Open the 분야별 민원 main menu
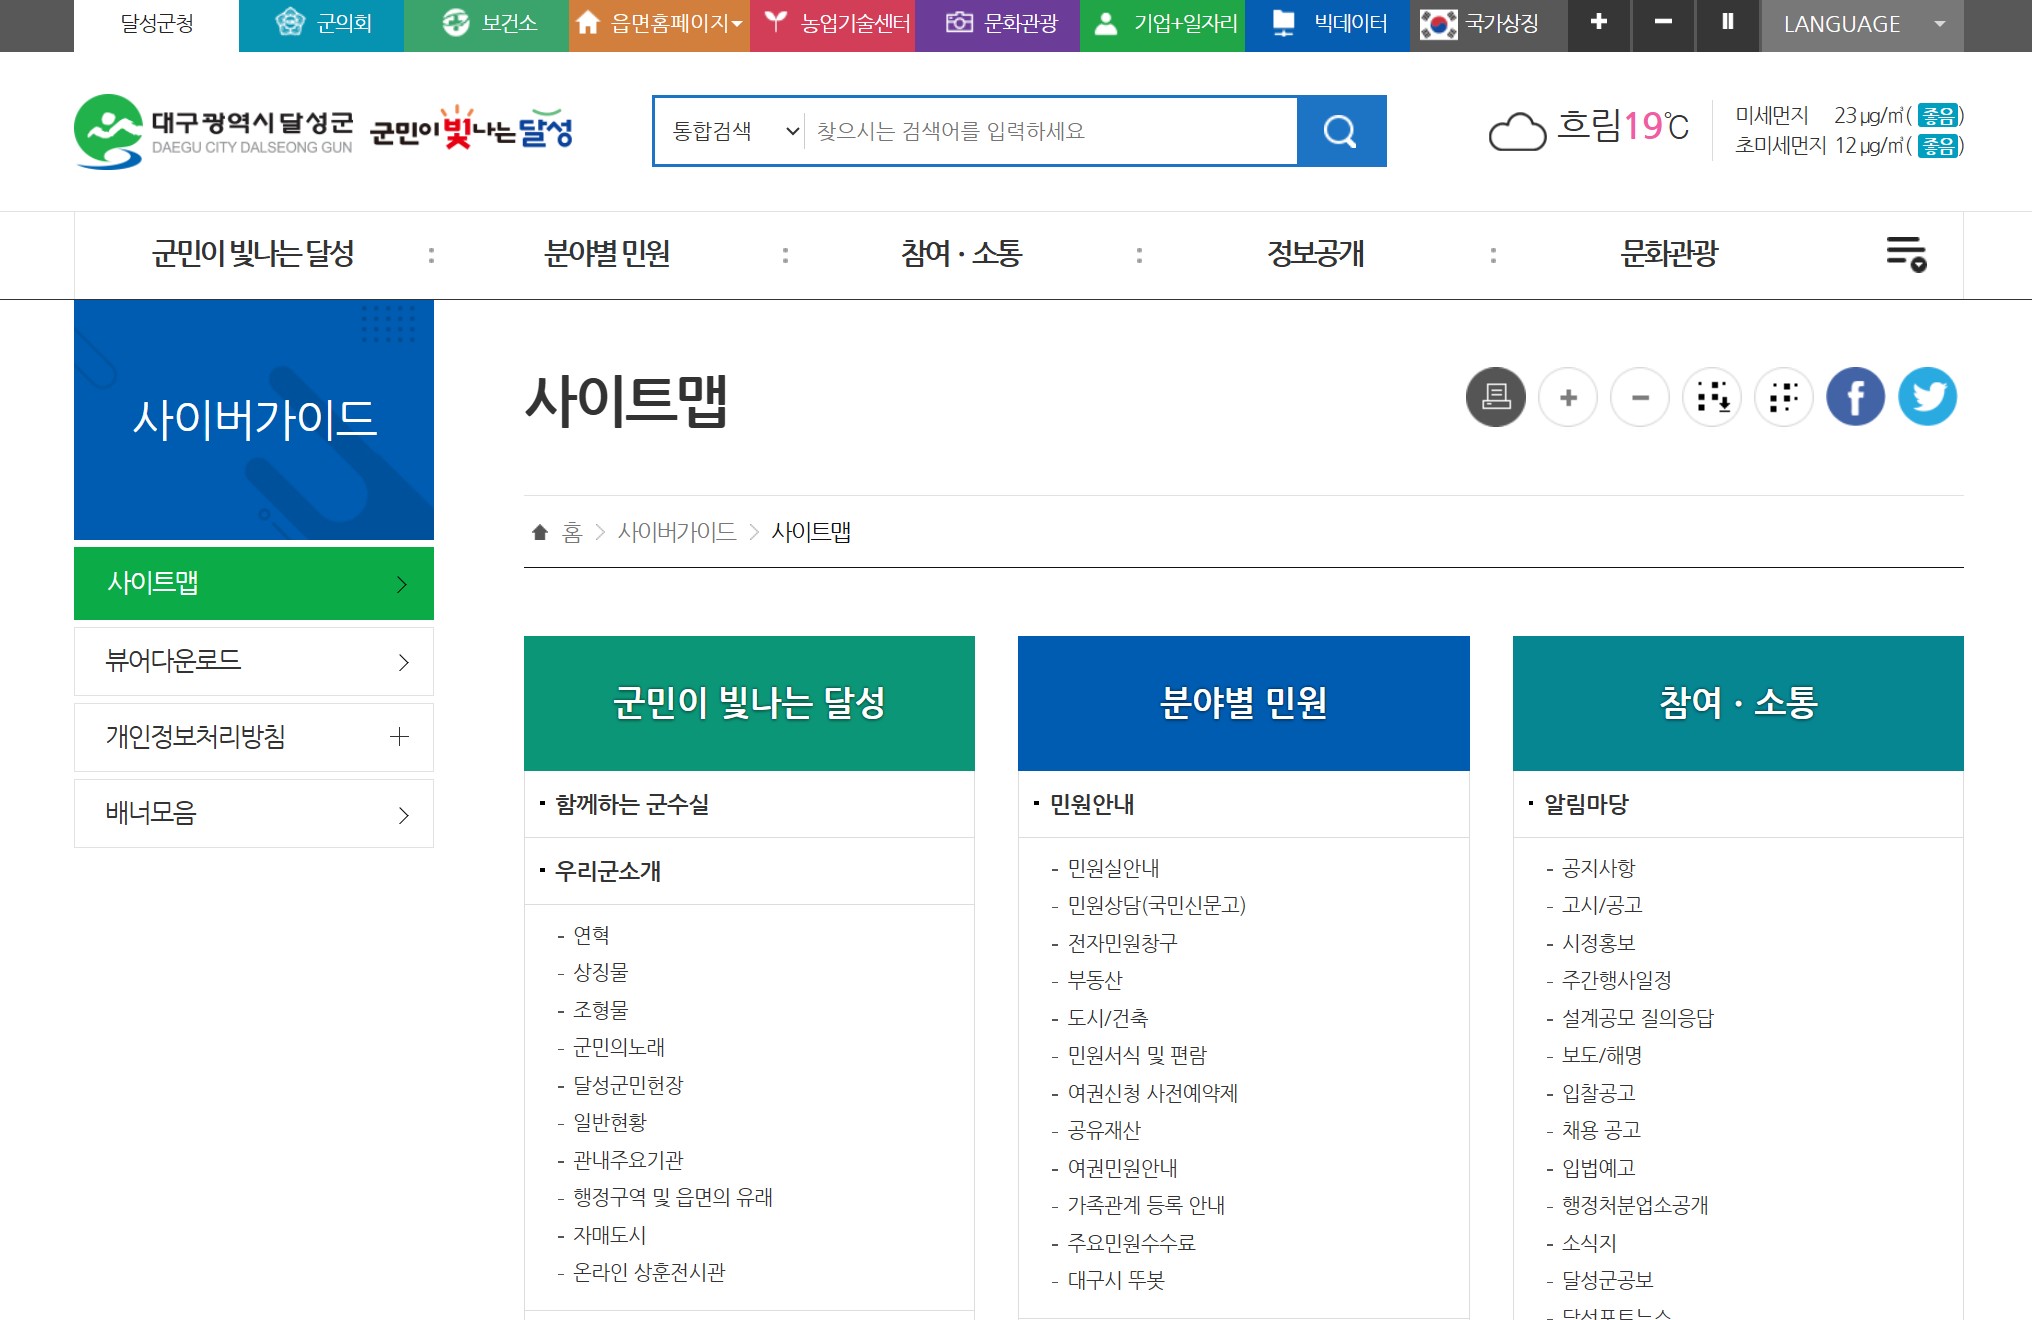Screen dimensions: 2032x1320 coord(607,254)
